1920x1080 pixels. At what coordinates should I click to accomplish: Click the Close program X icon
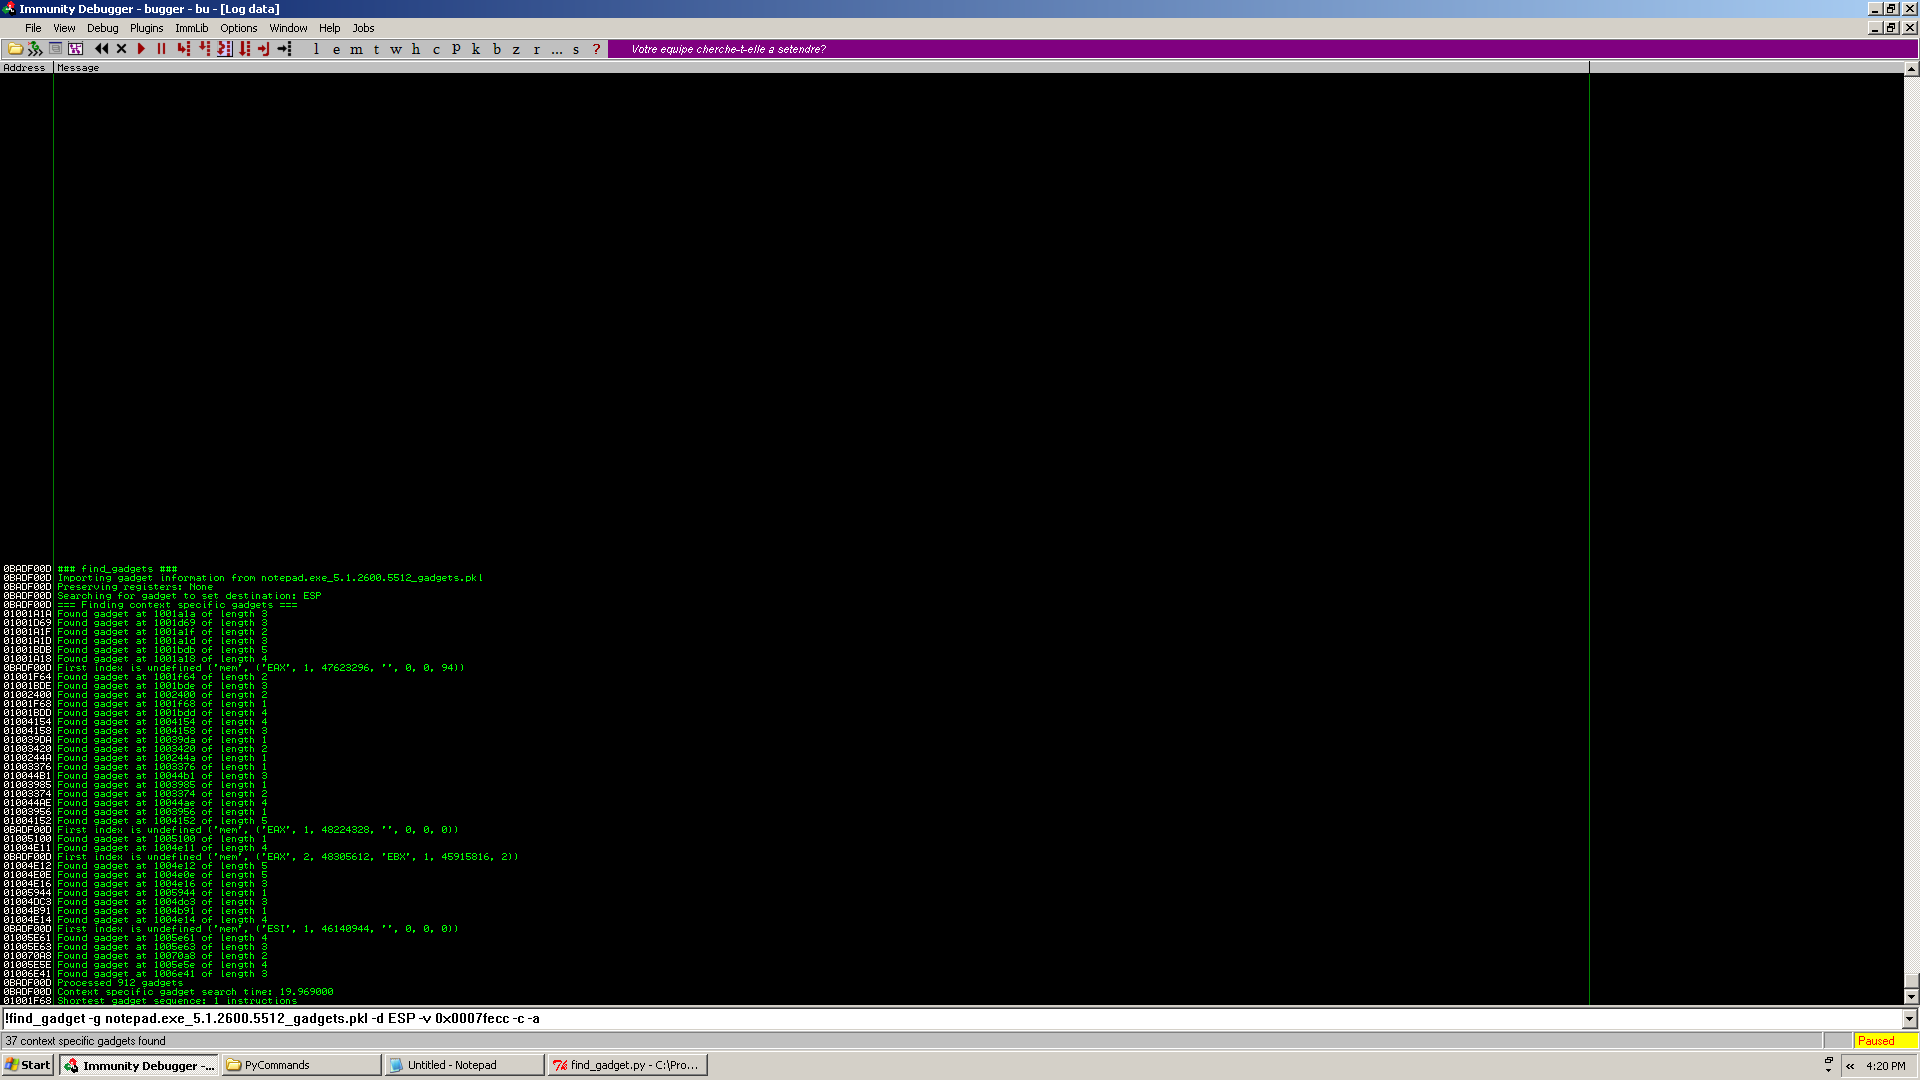click(121, 49)
